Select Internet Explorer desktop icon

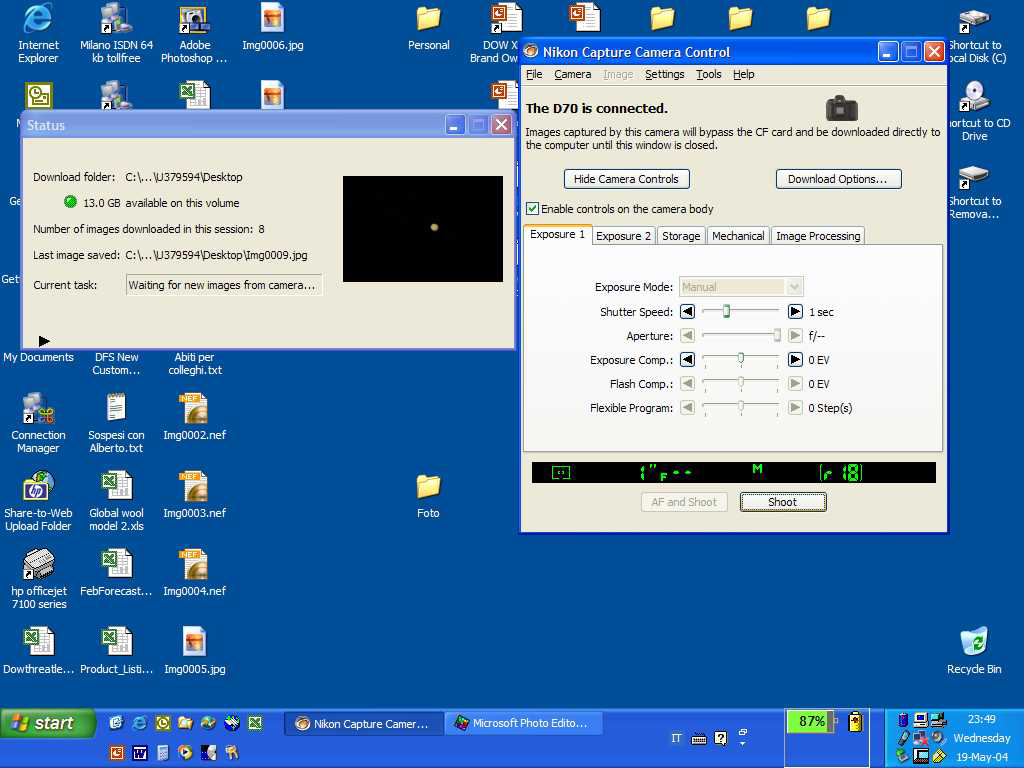(x=38, y=33)
